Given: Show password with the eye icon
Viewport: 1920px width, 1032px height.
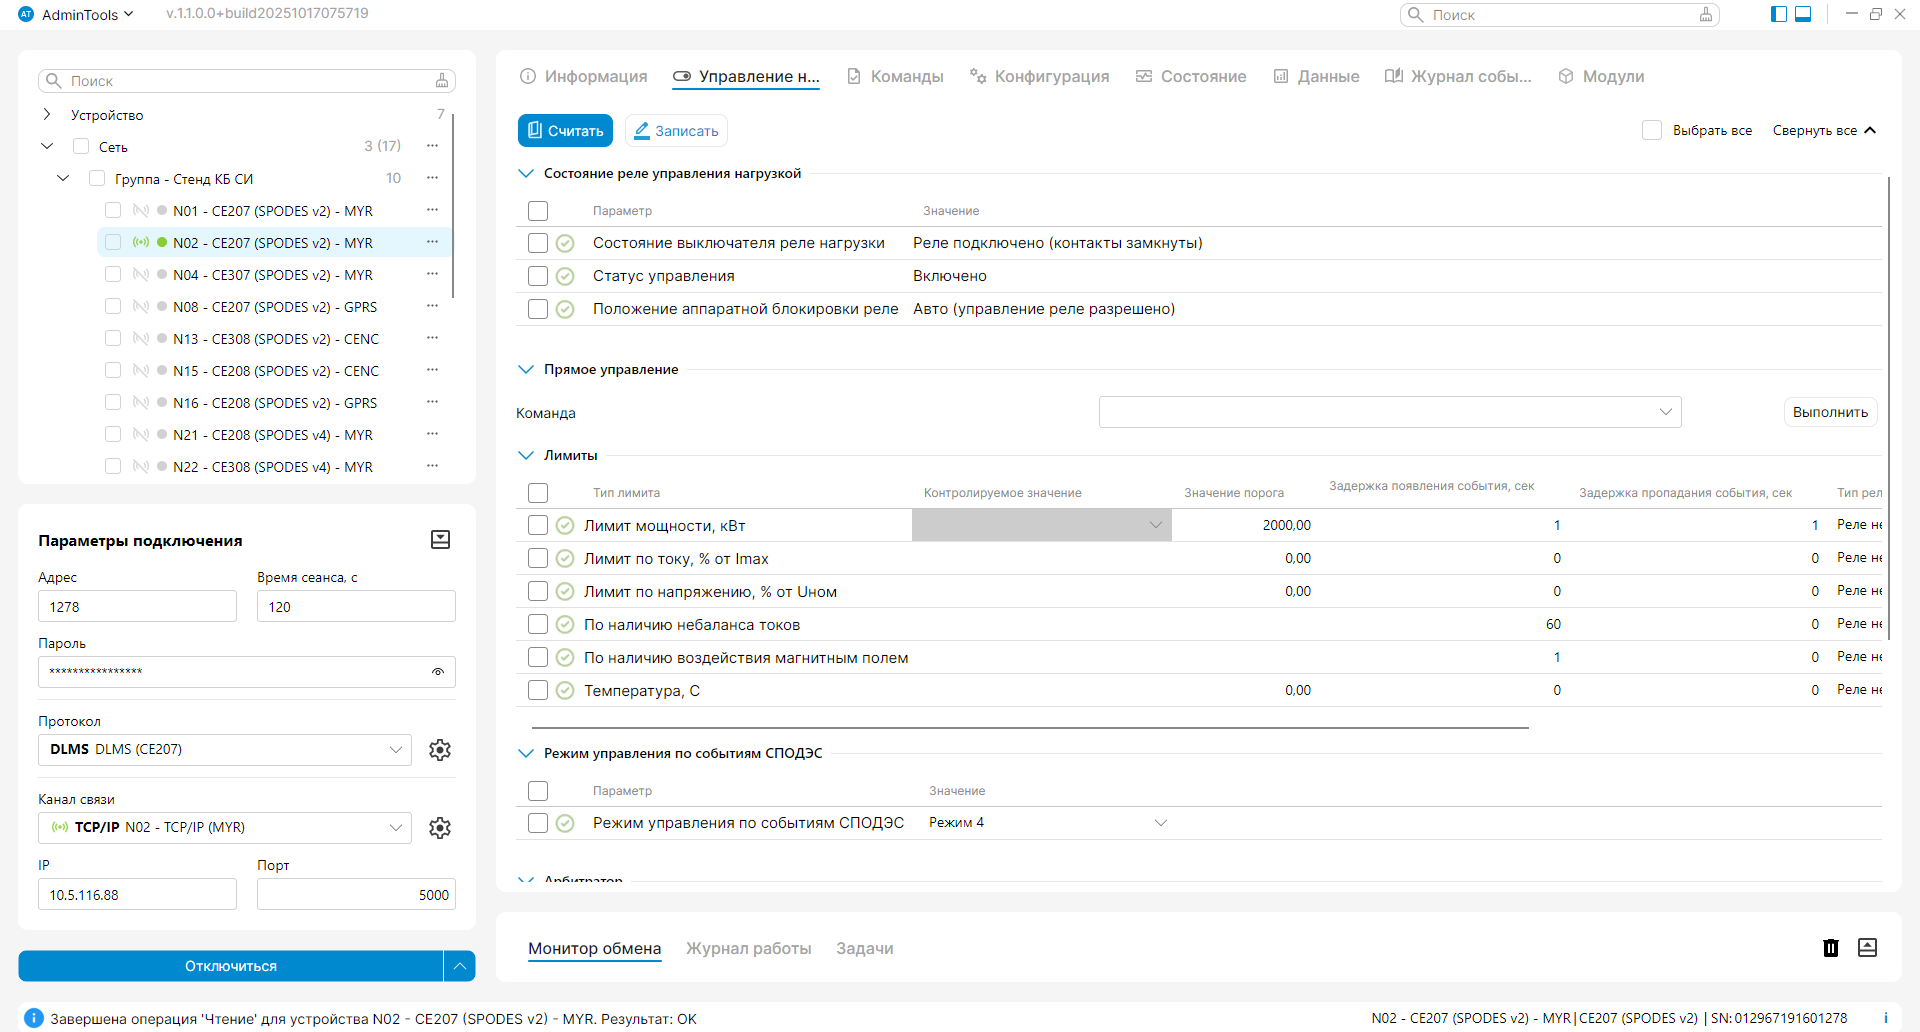Looking at the screenshot, I should coord(438,672).
